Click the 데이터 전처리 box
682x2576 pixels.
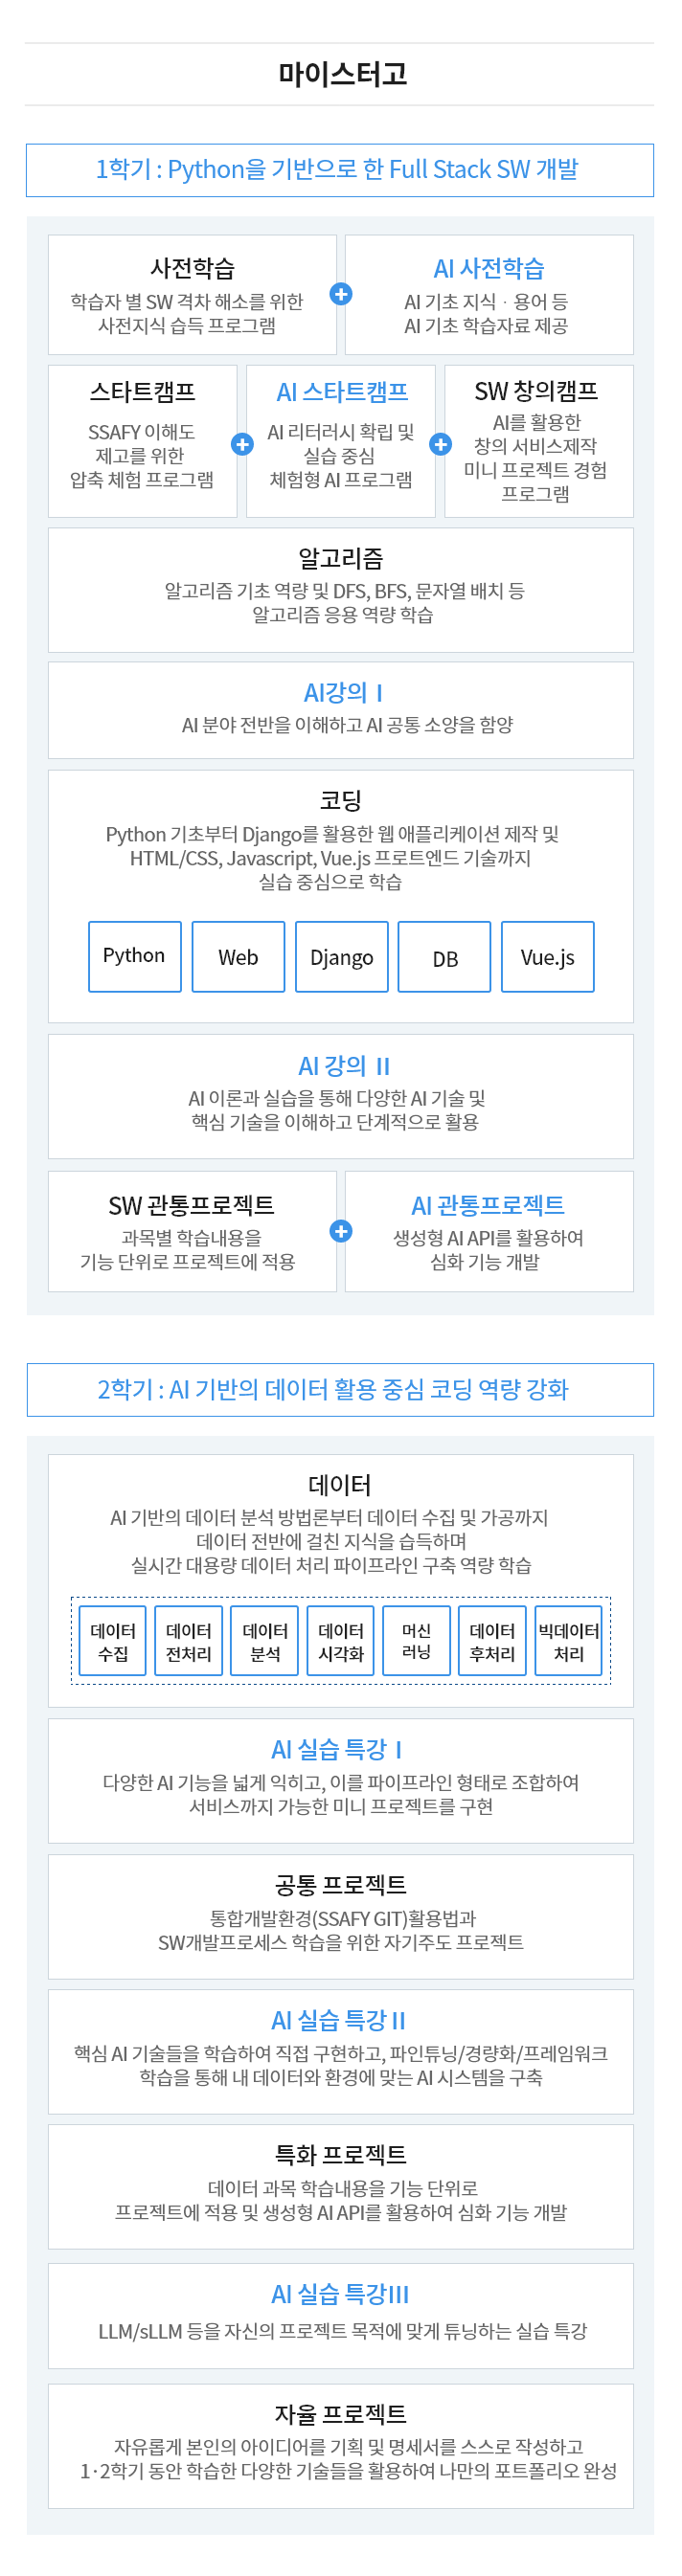(189, 1641)
